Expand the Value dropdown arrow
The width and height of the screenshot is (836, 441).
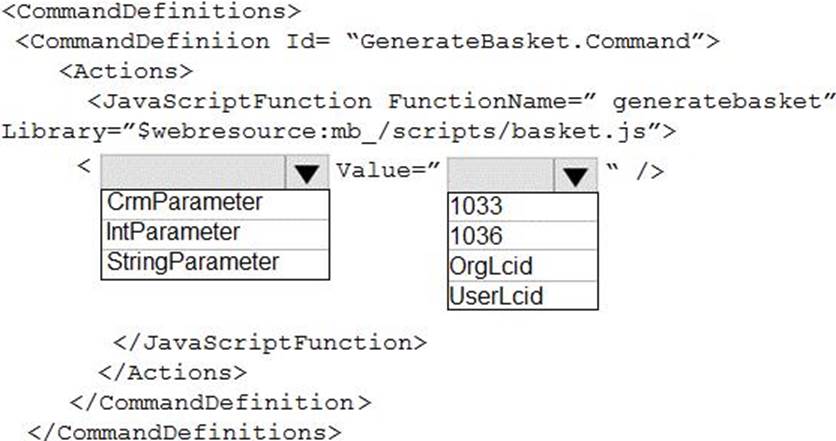[574, 176]
